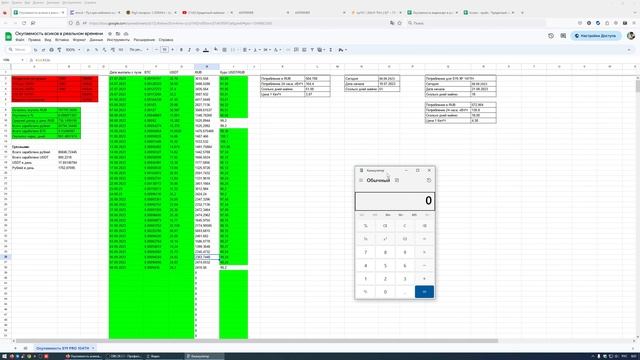Open the Правка menu
Viewport: 640px width, 360px height.
pyautogui.click(x=34, y=40)
